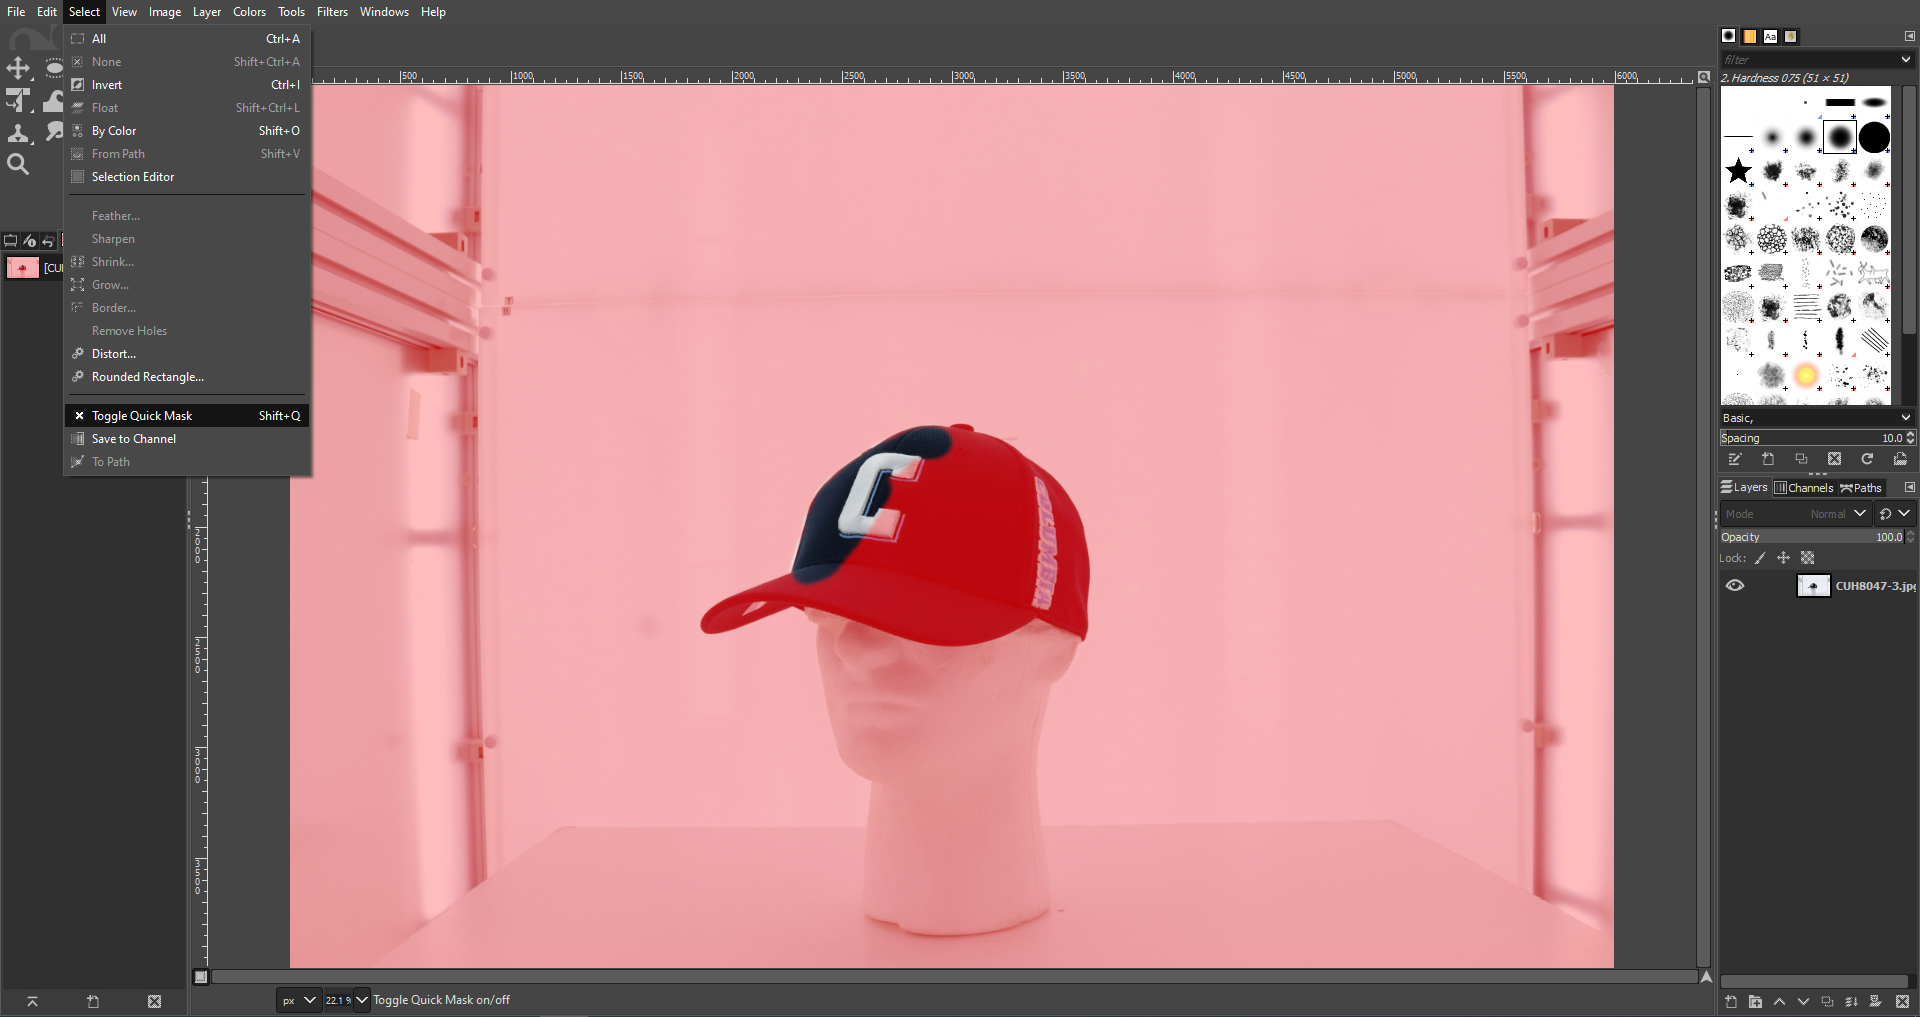1920x1017 pixels.
Task: Open the zoom percentage dropdown
Action: (x=361, y=1000)
